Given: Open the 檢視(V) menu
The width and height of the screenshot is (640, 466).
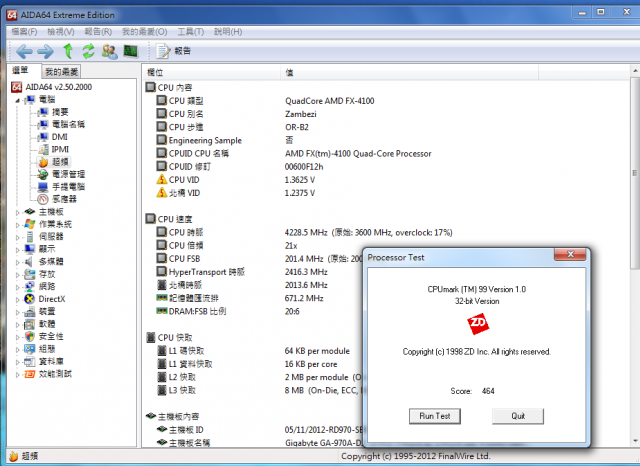Looking at the screenshot, I should (60, 32).
